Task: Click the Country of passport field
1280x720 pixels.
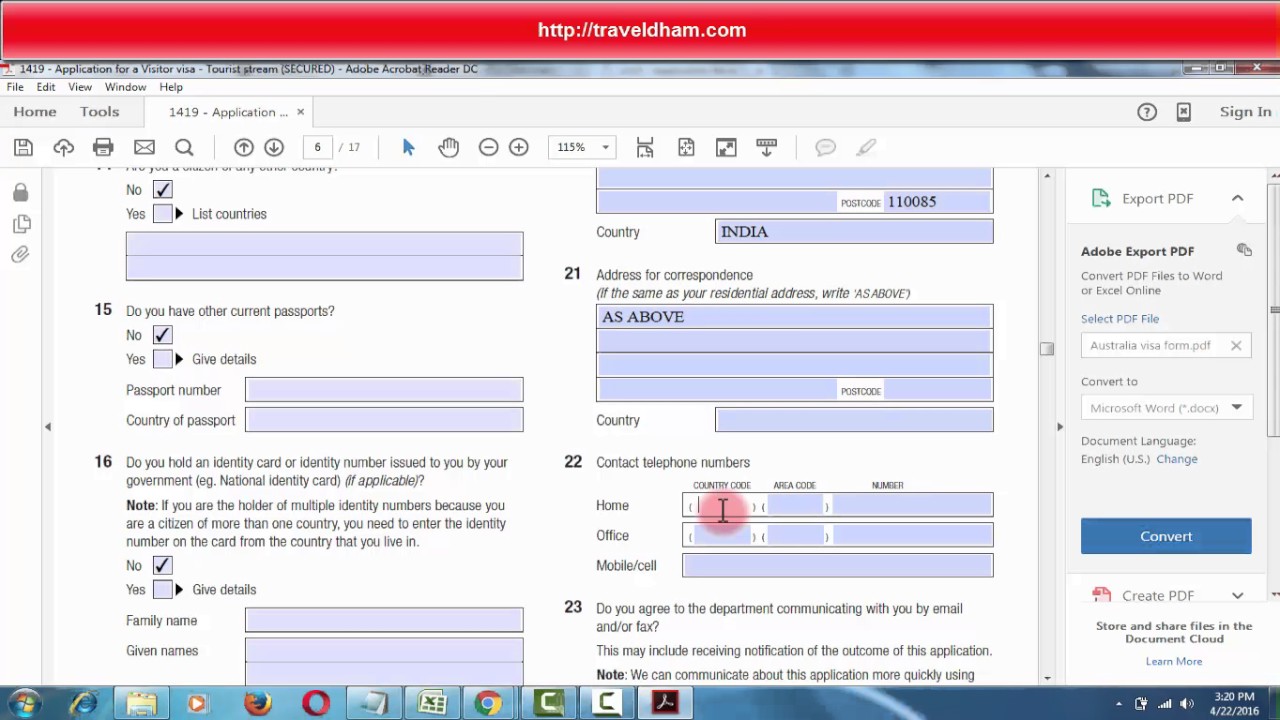Action: [384, 420]
